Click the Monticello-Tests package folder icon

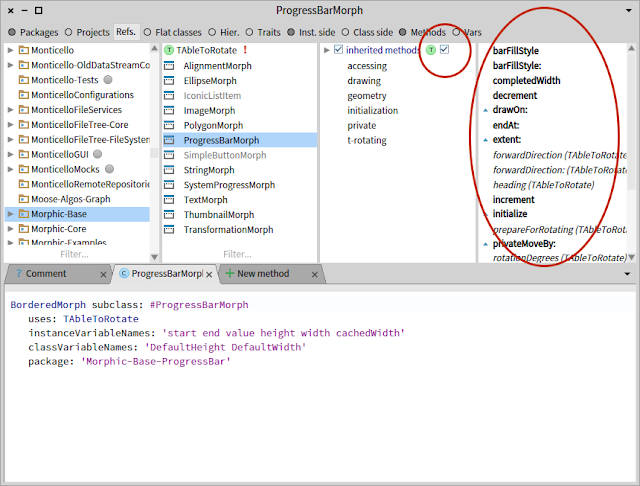tap(24, 80)
